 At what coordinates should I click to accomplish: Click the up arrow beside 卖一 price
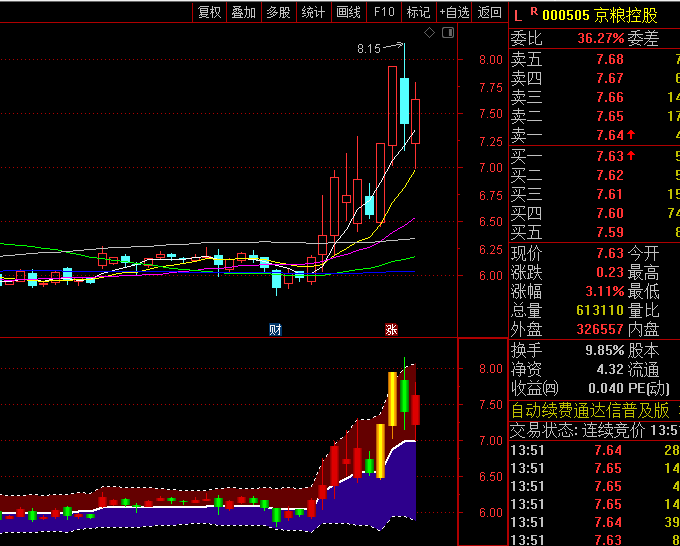pyautogui.click(x=631, y=135)
